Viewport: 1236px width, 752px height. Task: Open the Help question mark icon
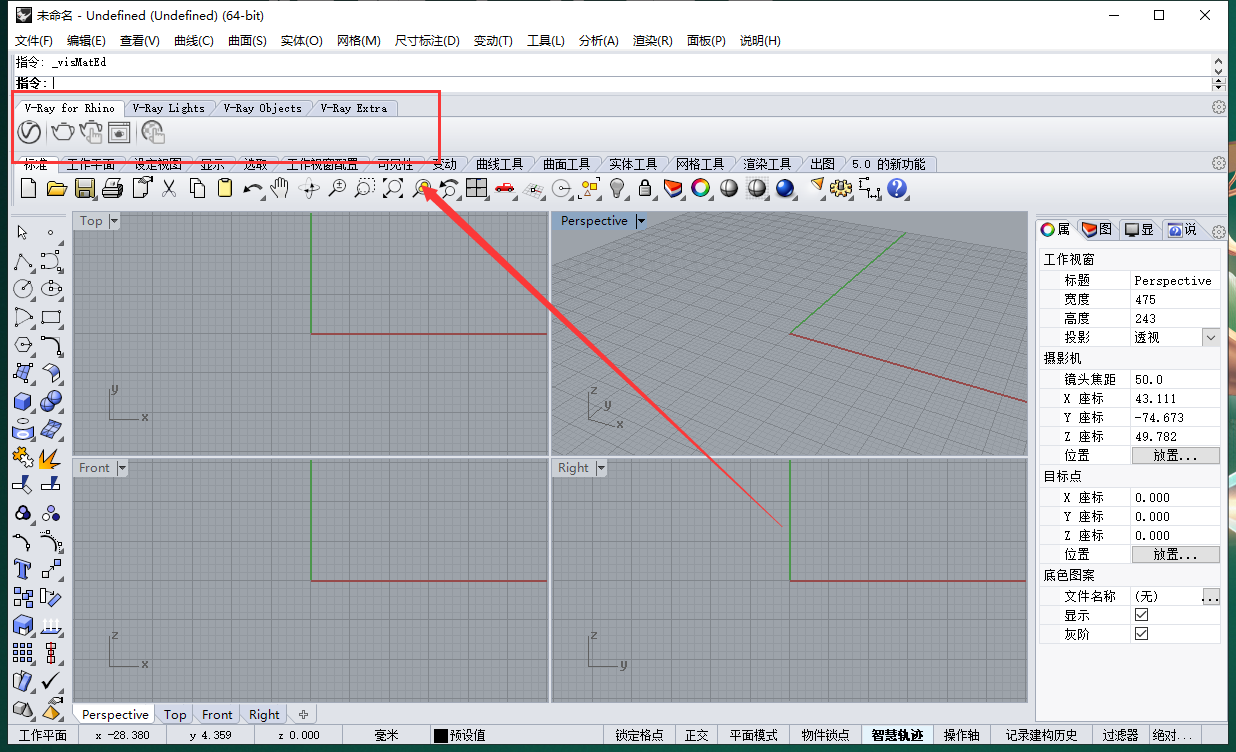coord(897,188)
